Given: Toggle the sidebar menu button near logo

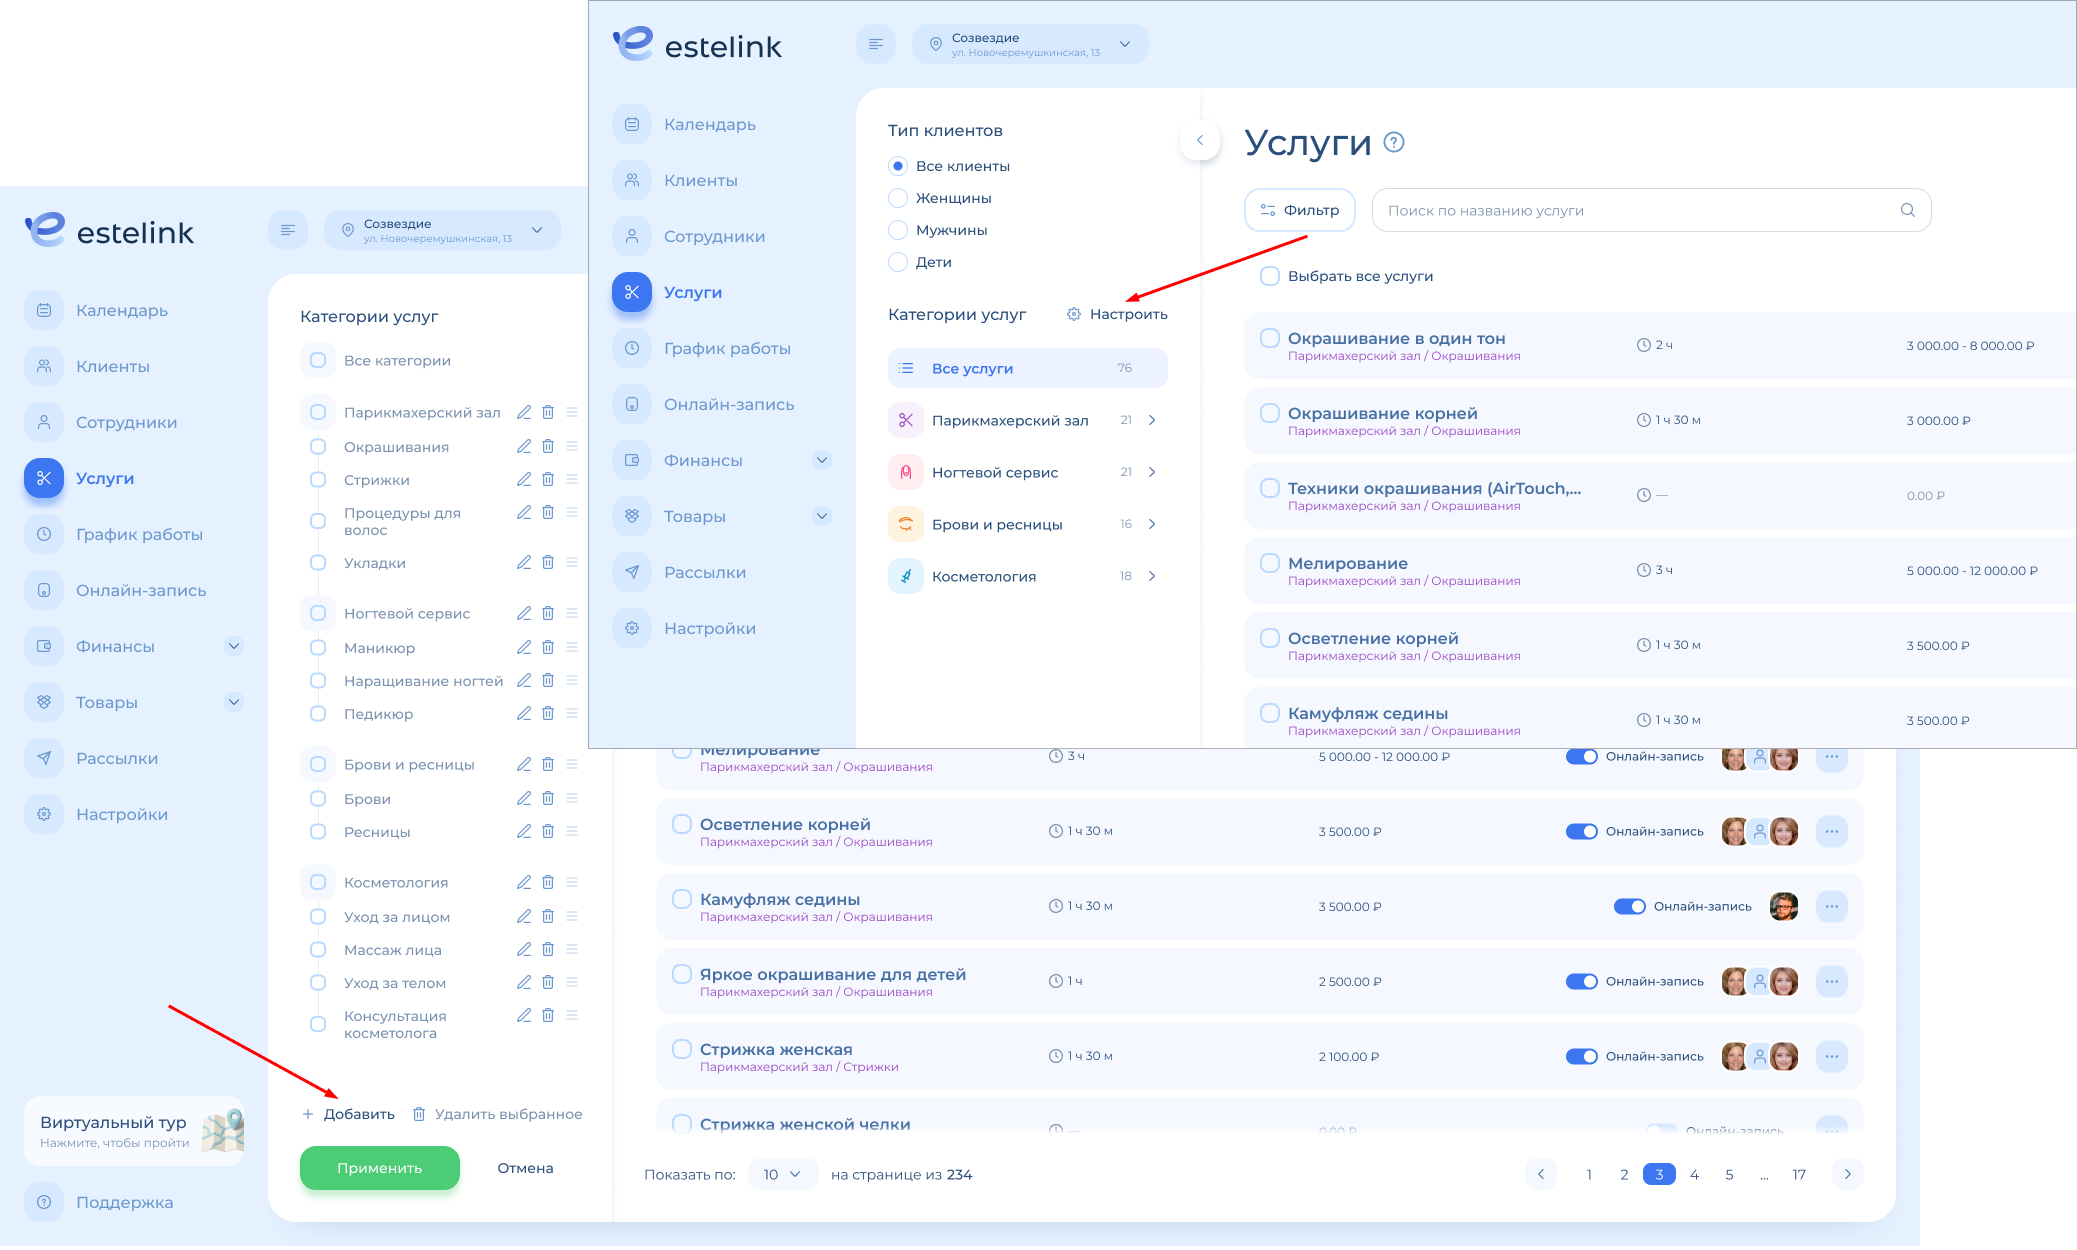Looking at the screenshot, I should click(876, 44).
